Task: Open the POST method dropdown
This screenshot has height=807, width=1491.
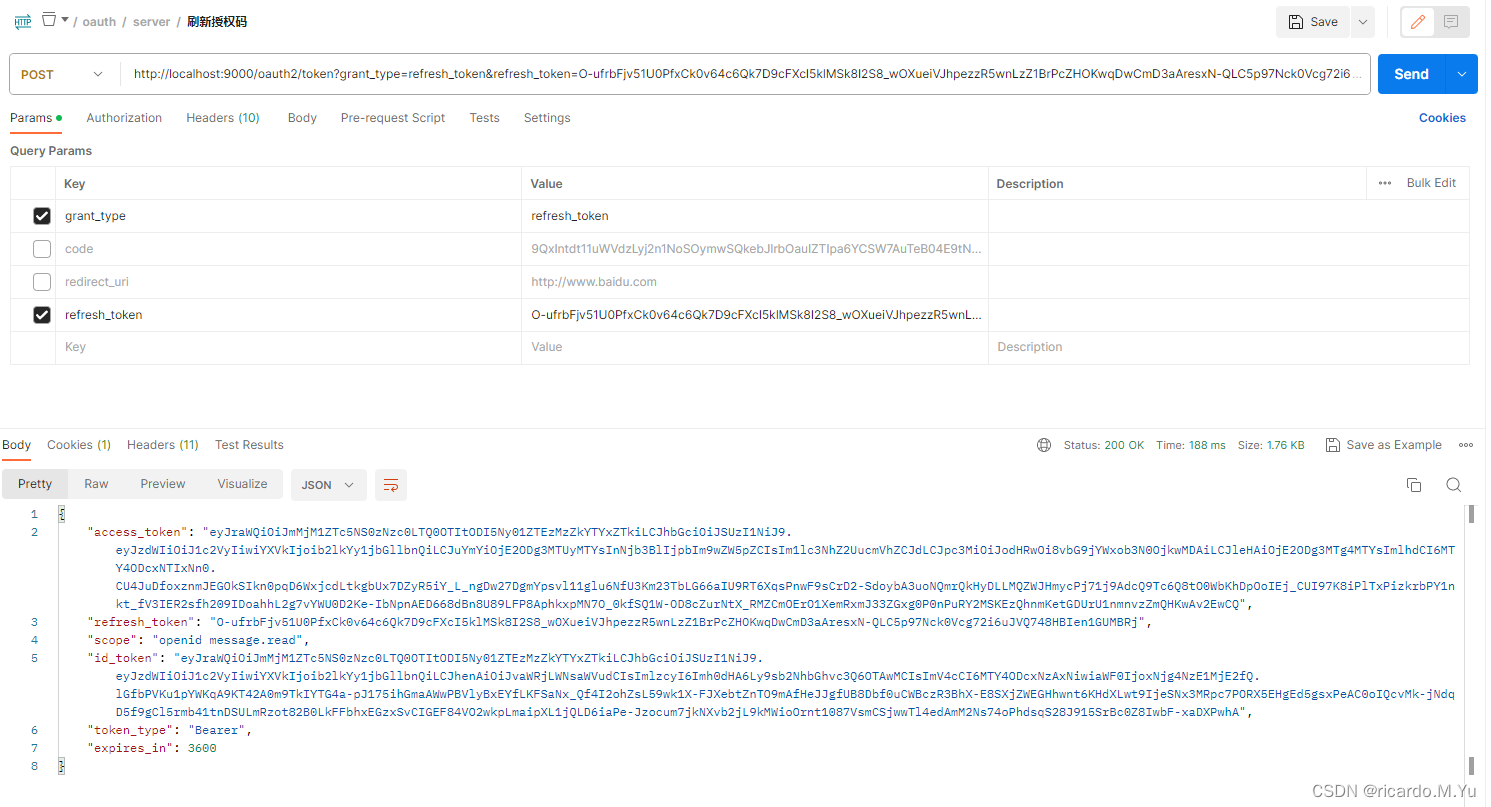Action: pyautogui.click(x=63, y=74)
